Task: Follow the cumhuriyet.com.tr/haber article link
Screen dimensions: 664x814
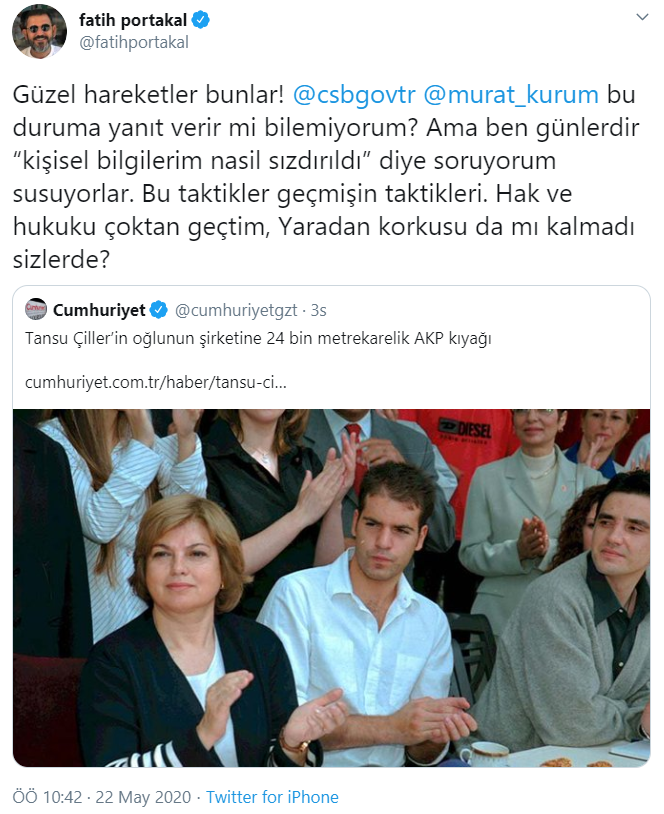Action: tap(156, 383)
